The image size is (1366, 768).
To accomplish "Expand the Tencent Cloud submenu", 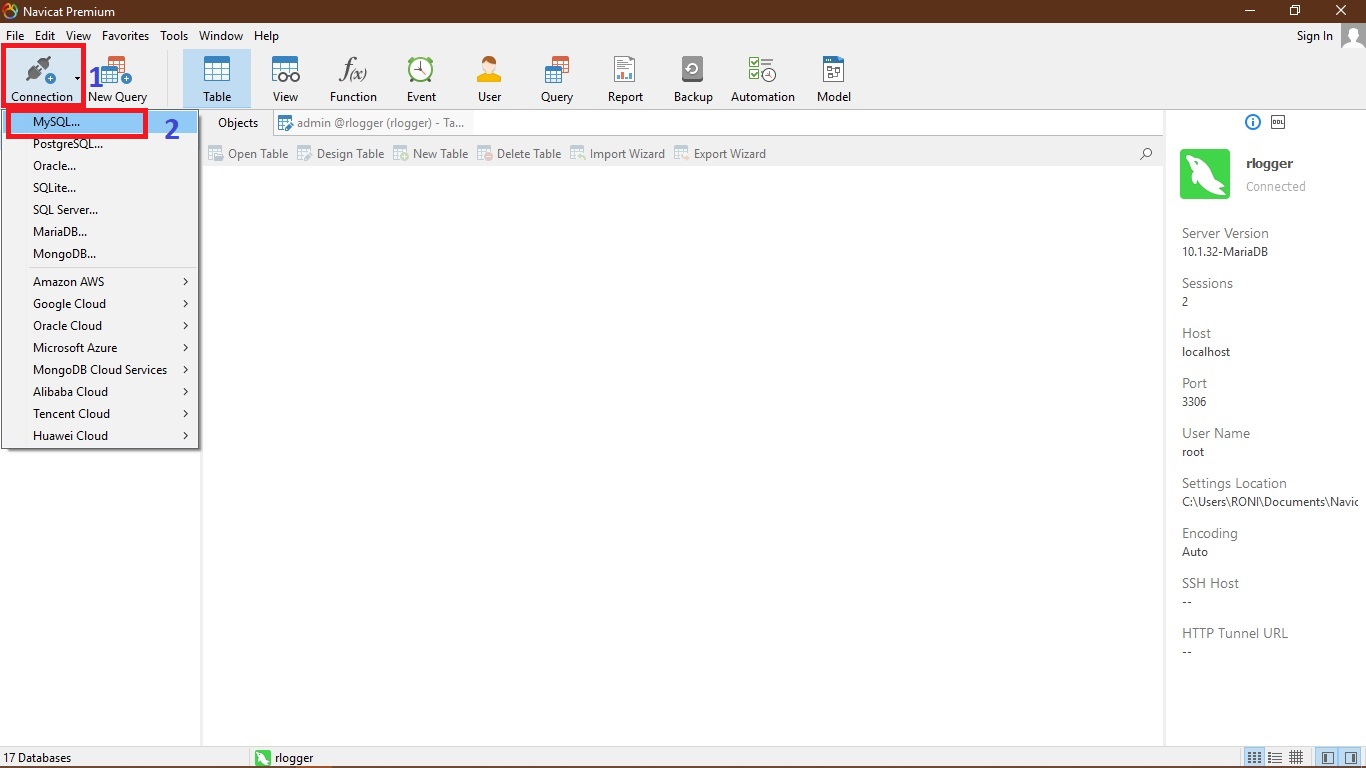I will [100, 414].
